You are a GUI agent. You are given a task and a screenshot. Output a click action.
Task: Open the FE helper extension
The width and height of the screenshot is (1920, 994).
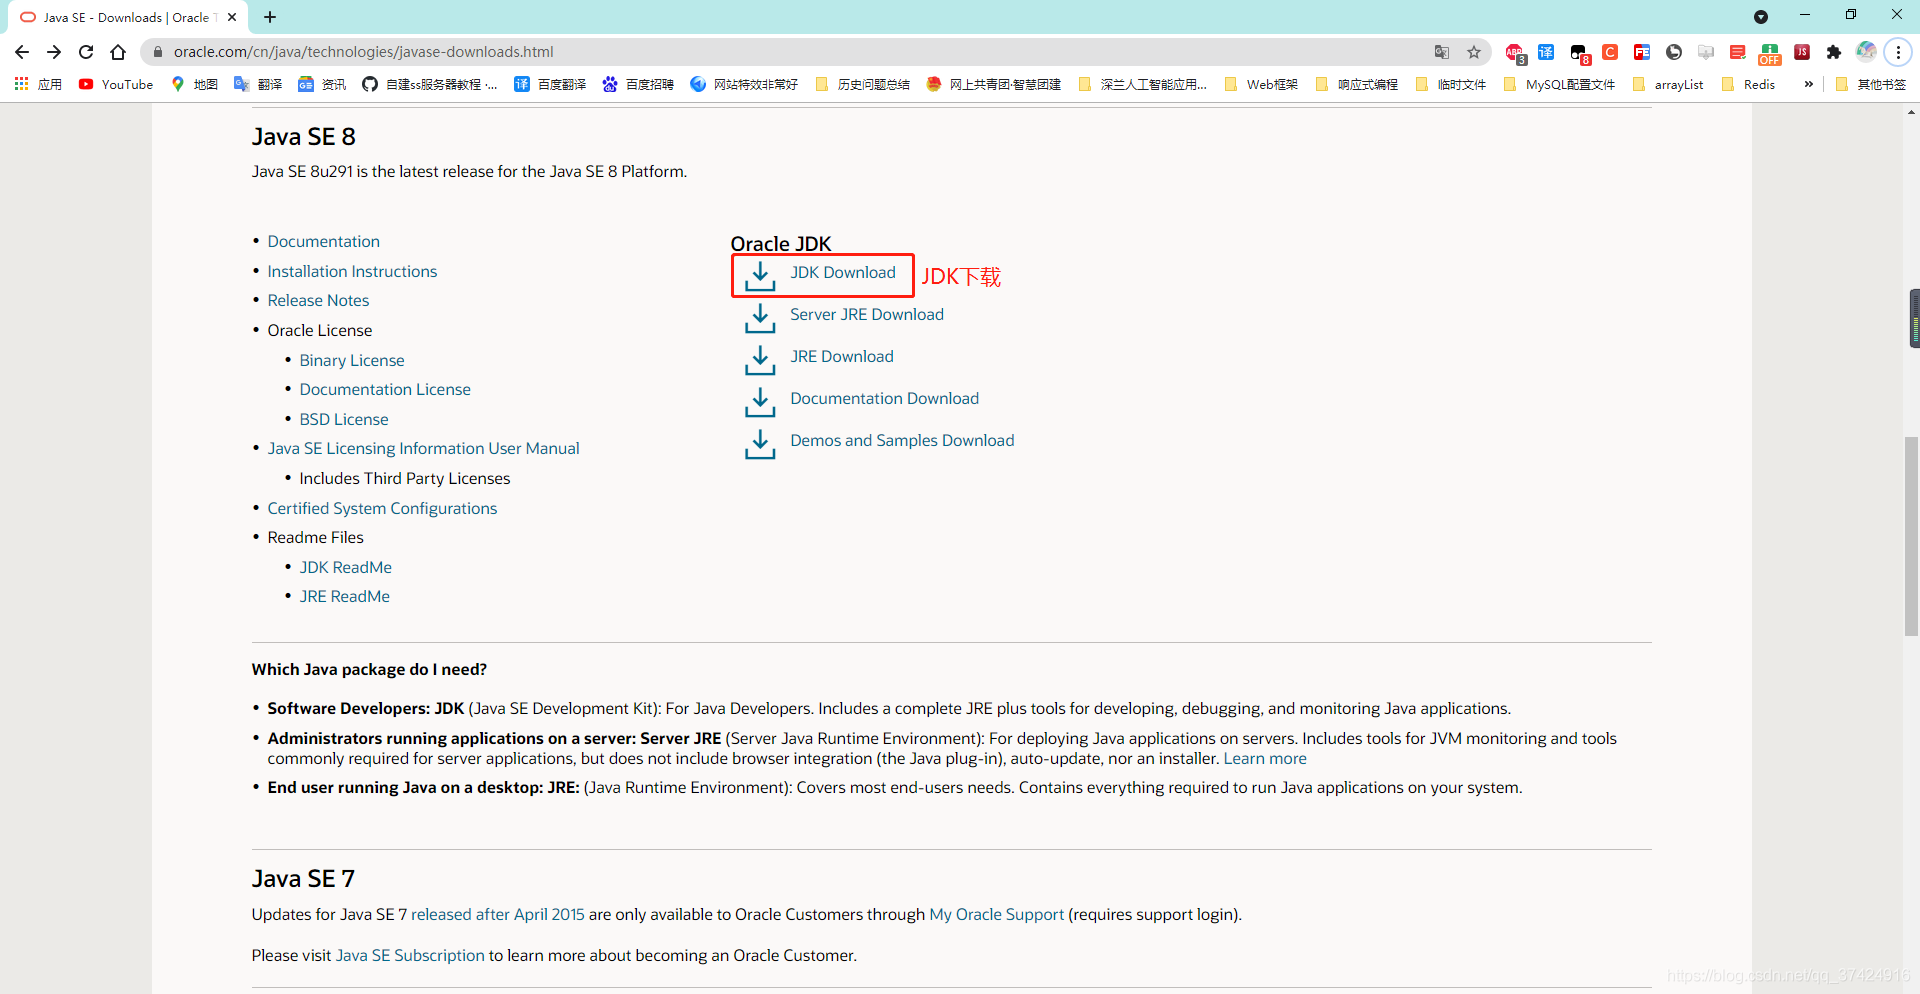(1642, 52)
